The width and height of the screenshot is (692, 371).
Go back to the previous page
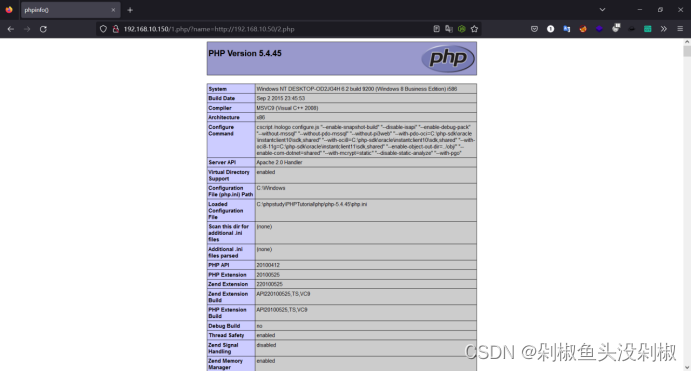(11, 29)
